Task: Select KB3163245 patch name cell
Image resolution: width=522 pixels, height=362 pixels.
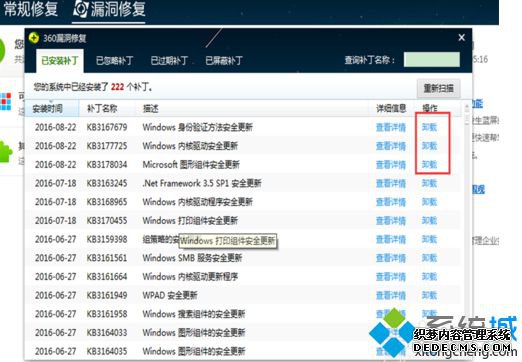Action: [x=107, y=183]
